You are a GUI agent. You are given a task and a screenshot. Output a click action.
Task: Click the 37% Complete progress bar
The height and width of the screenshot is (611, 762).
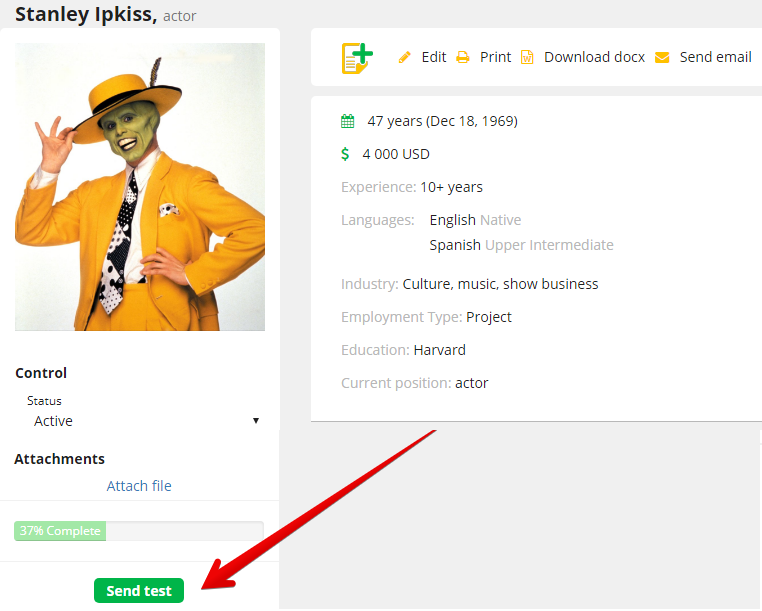pos(139,531)
